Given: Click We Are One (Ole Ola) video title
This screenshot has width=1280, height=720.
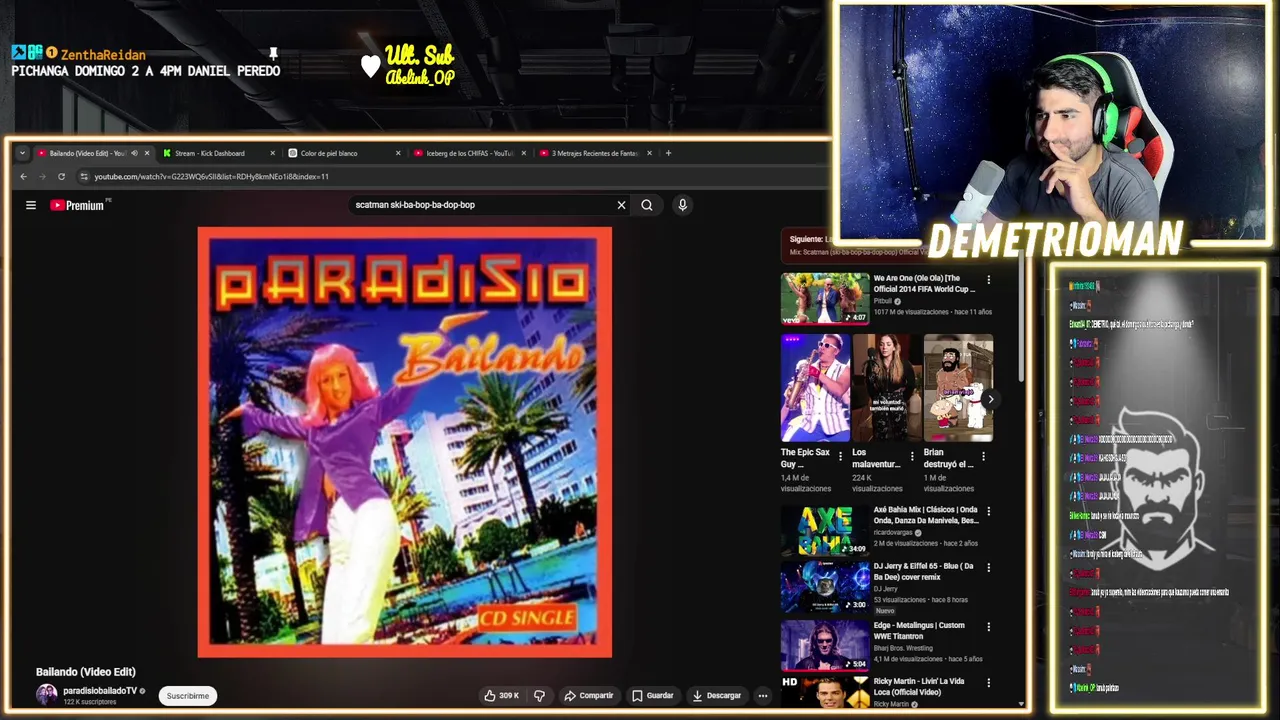Looking at the screenshot, I should point(924,284).
